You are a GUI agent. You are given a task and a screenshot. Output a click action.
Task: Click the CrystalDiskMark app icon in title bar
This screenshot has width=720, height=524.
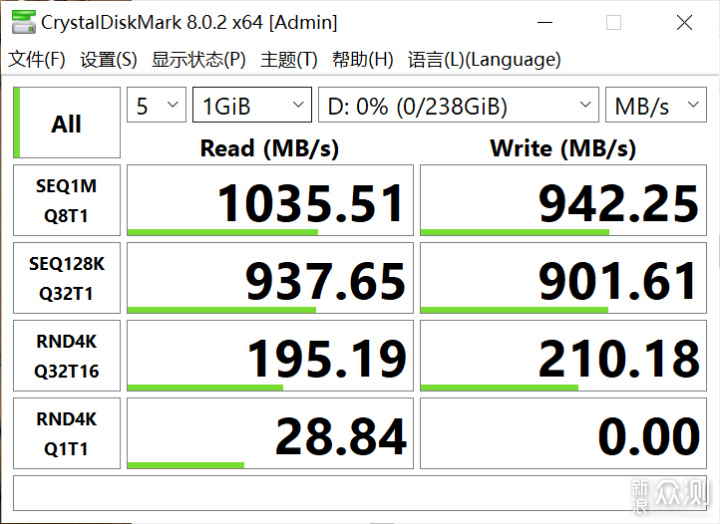(x=23, y=22)
